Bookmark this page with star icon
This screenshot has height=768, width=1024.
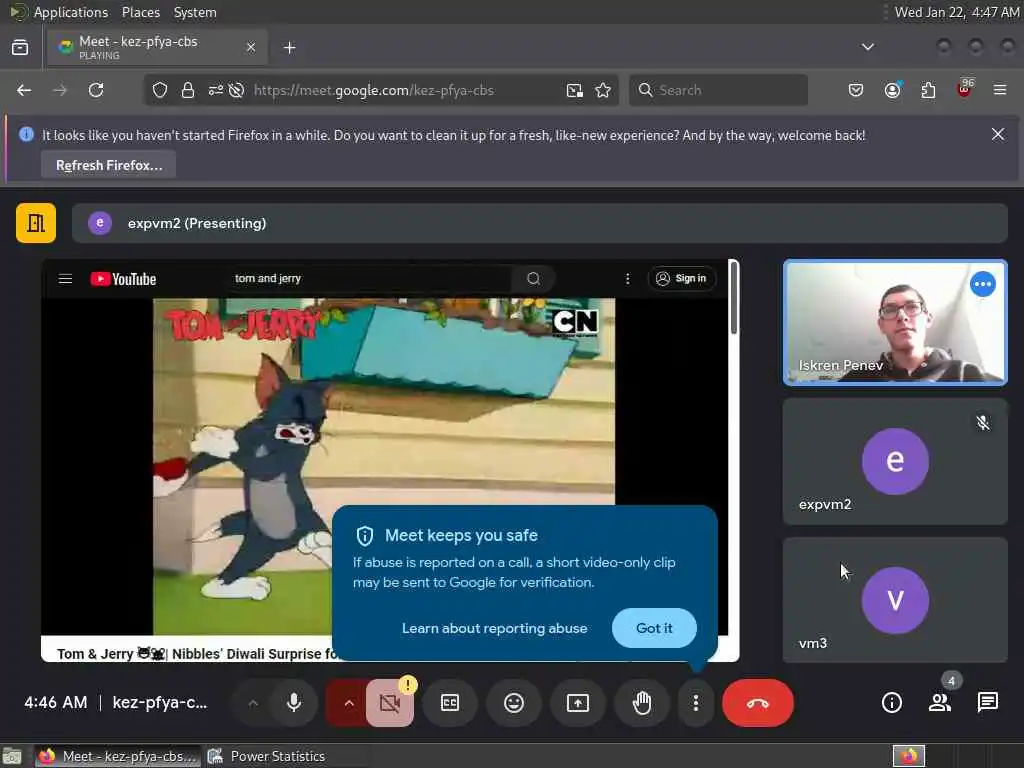(603, 90)
